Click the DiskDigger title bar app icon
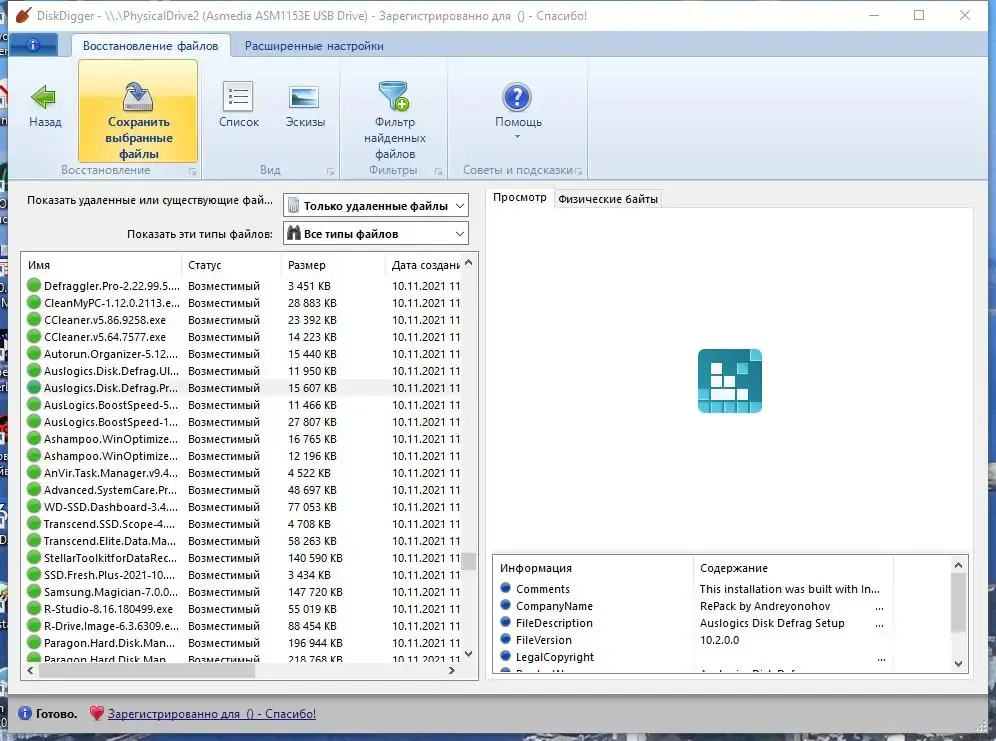 pyautogui.click(x=23, y=15)
